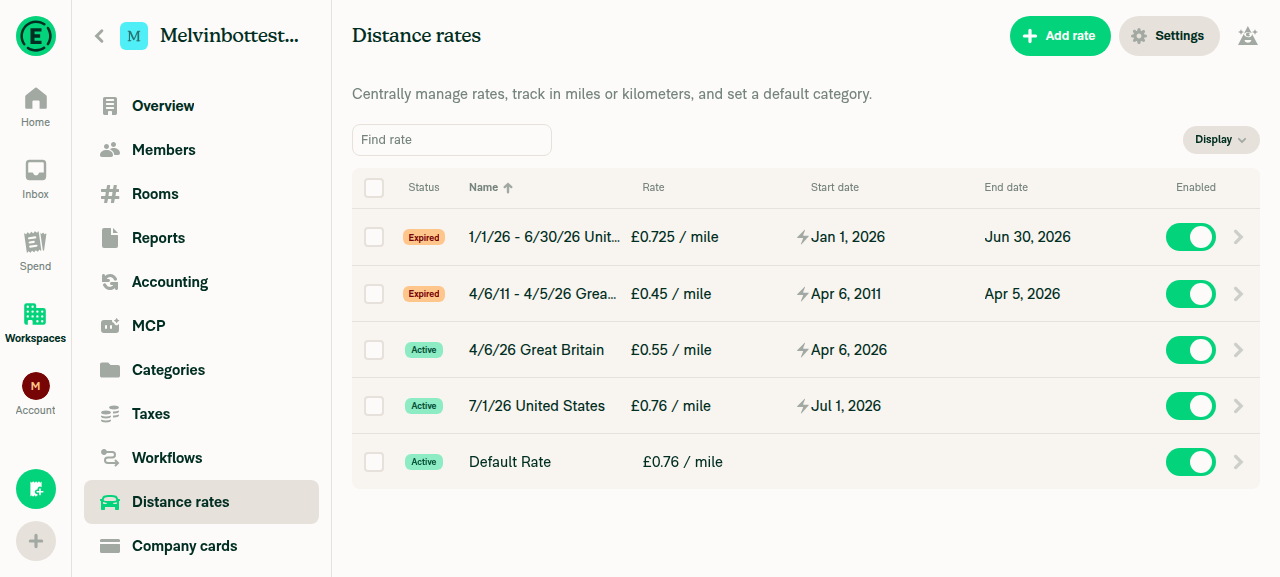Image resolution: width=1280 pixels, height=577 pixels.
Task: Check the 1/1/26 - 6/30/26 rate checkbox
Action: click(374, 237)
